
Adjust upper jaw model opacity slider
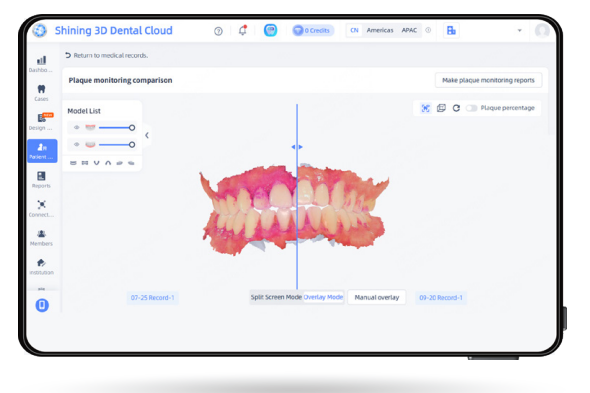click(116, 128)
